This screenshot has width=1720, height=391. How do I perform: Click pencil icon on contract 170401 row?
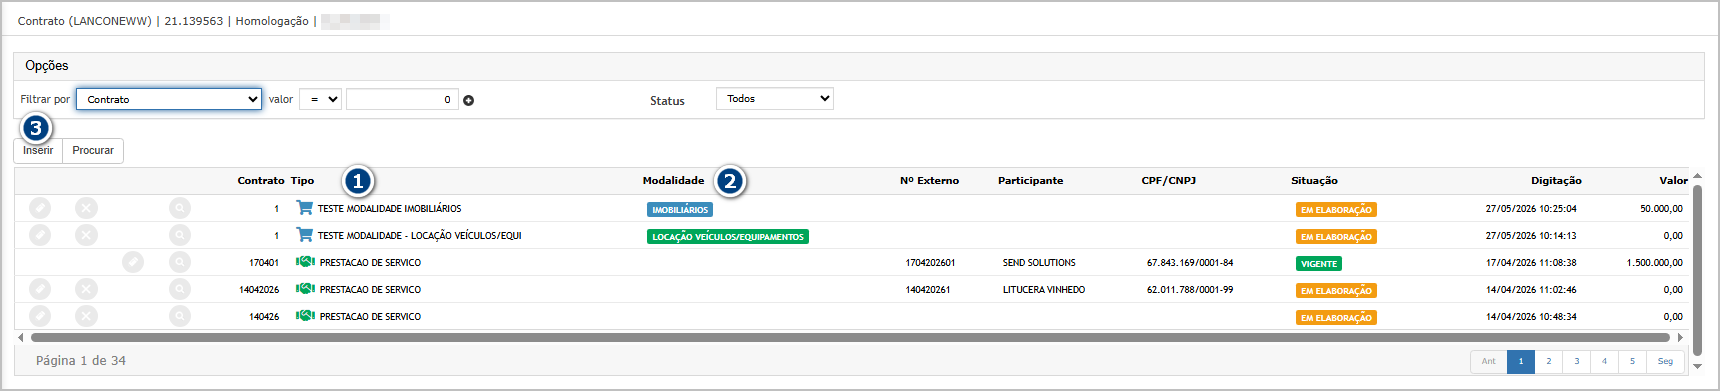[x=133, y=262]
